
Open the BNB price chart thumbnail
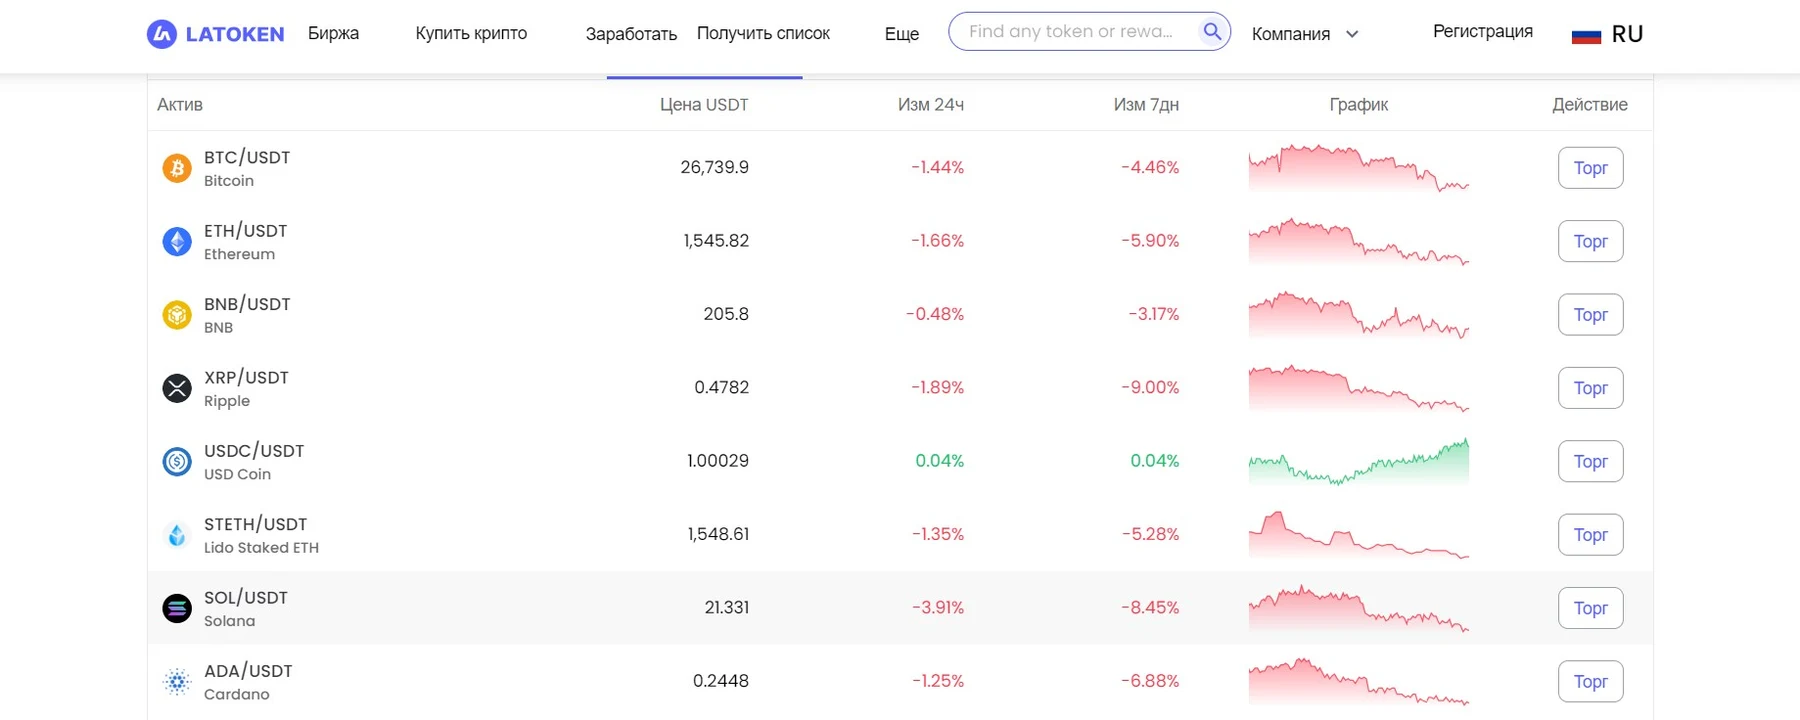pyautogui.click(x=1359, y=315)
